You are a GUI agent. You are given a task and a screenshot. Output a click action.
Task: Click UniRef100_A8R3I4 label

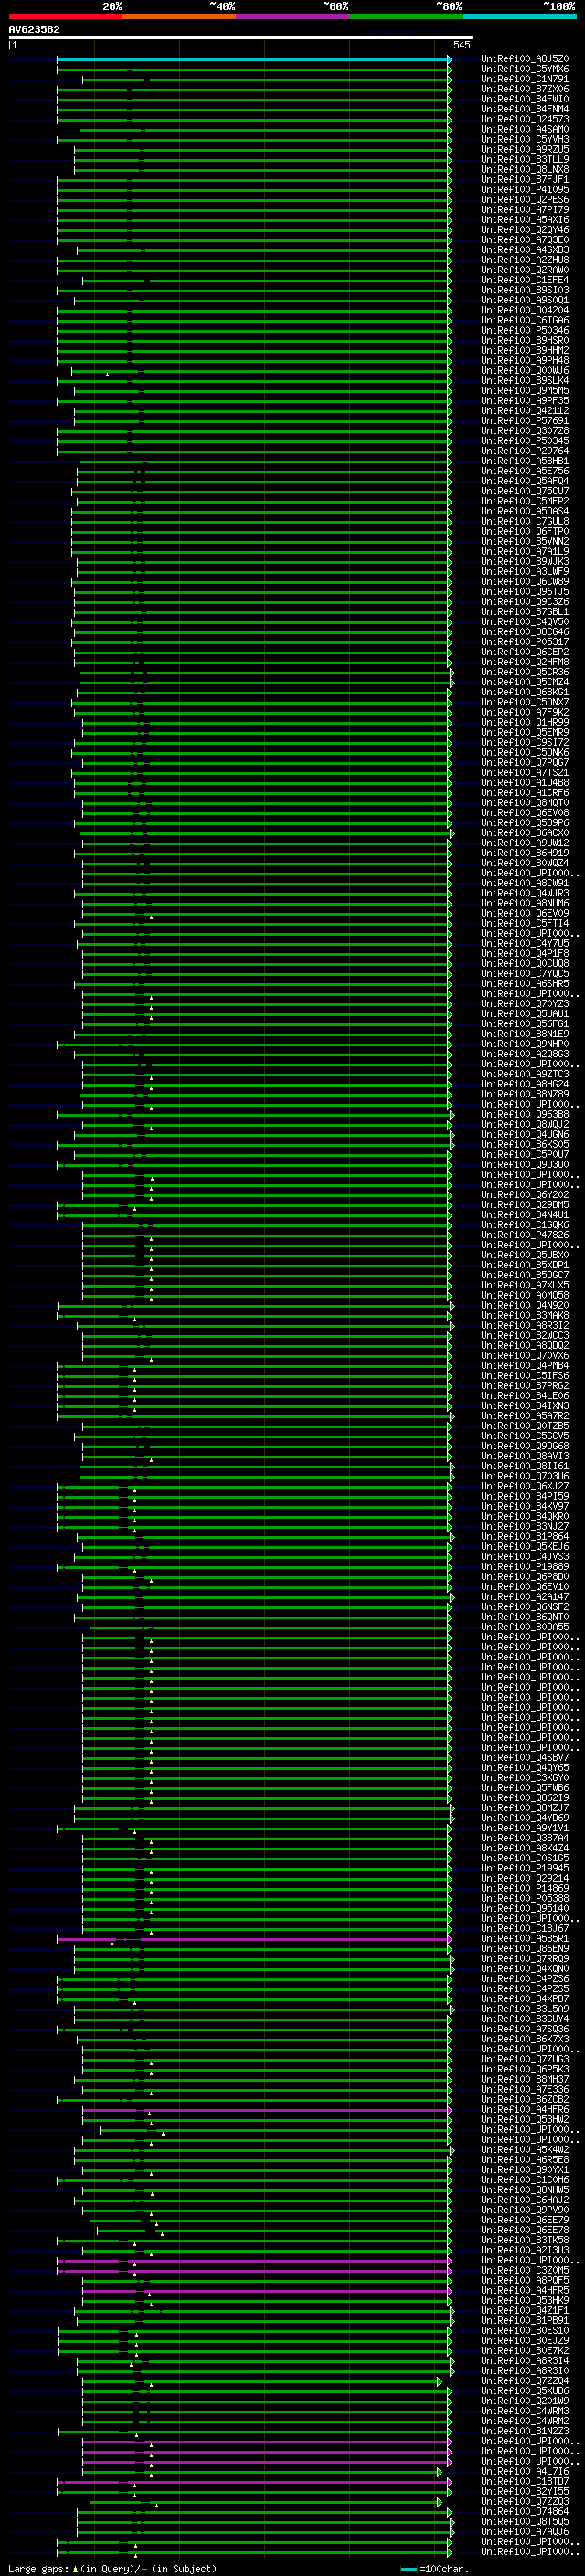[525, 2361]
